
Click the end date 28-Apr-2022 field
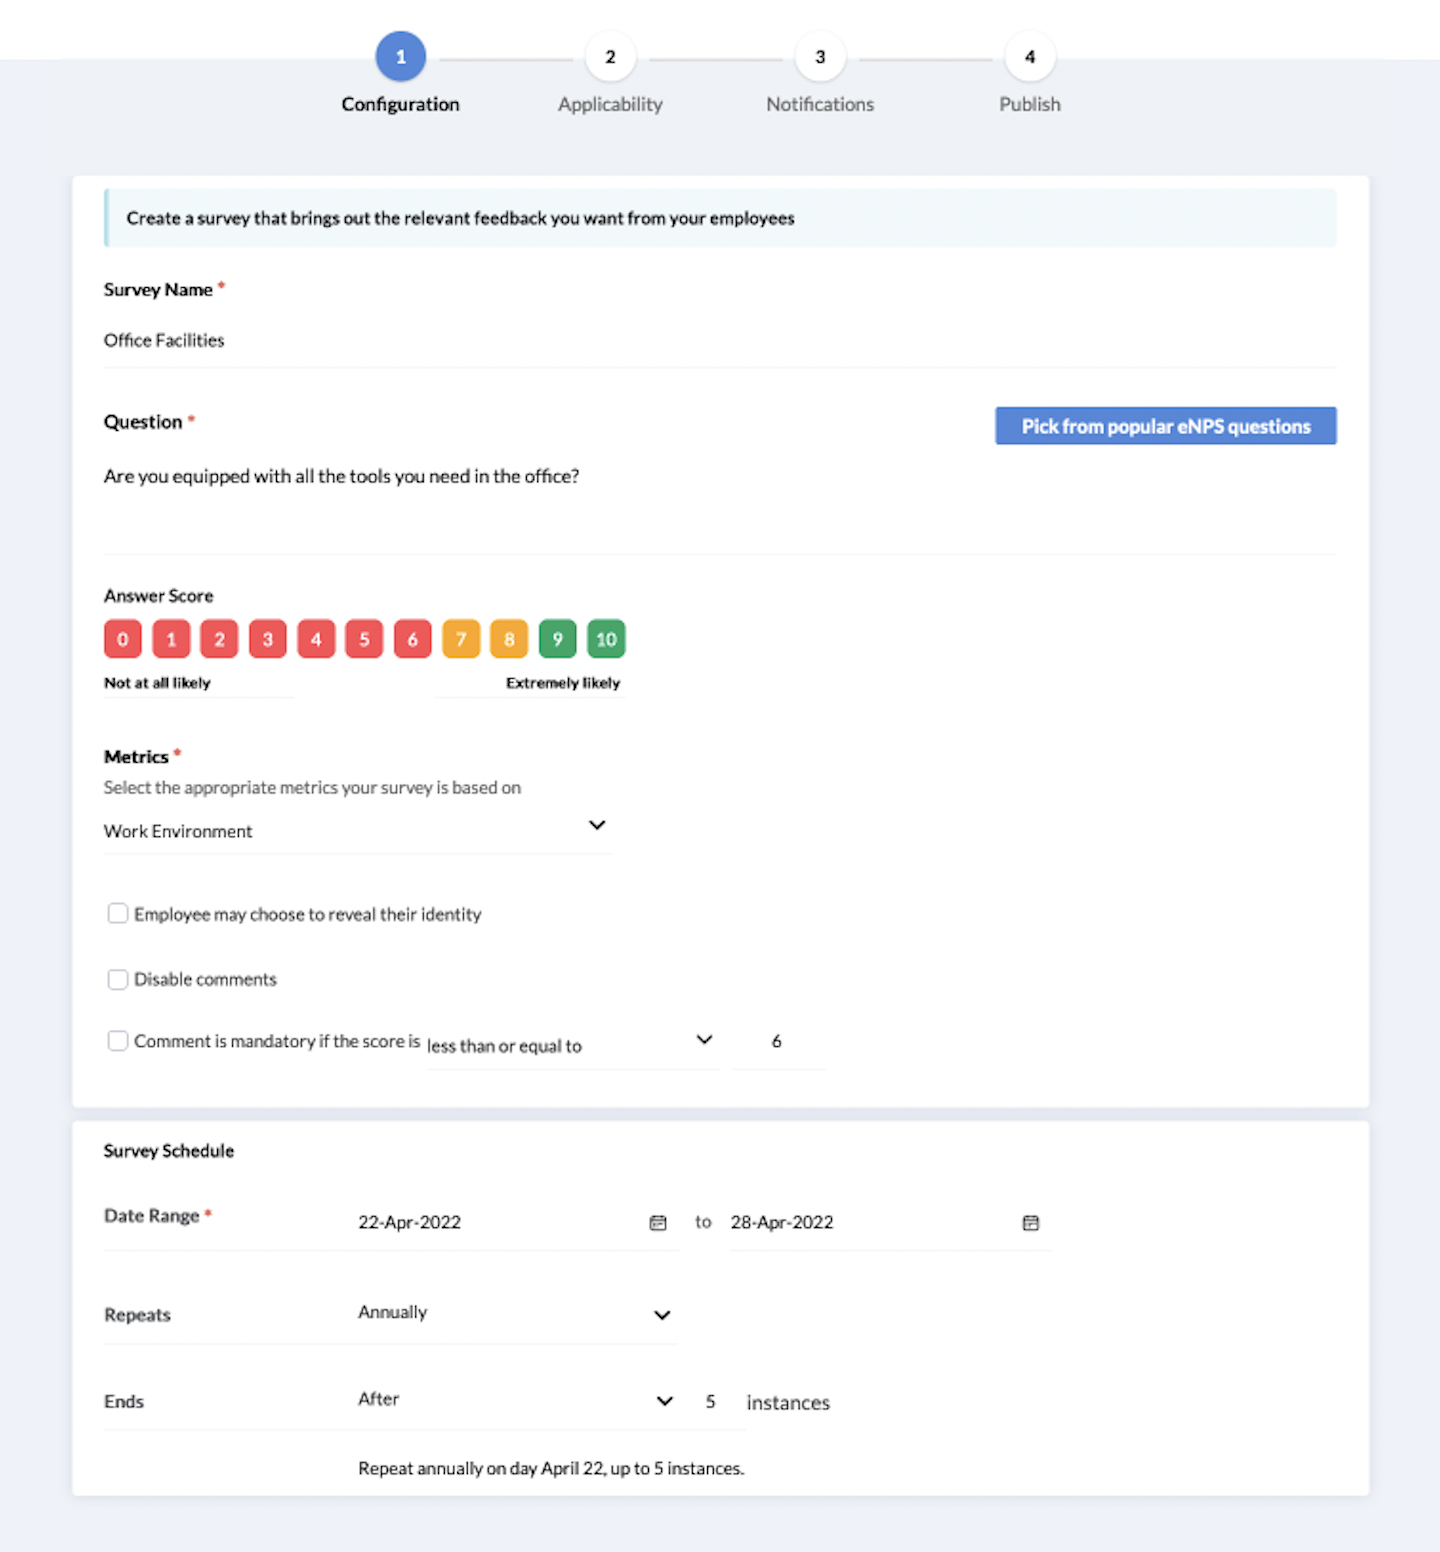[890, 1222]
